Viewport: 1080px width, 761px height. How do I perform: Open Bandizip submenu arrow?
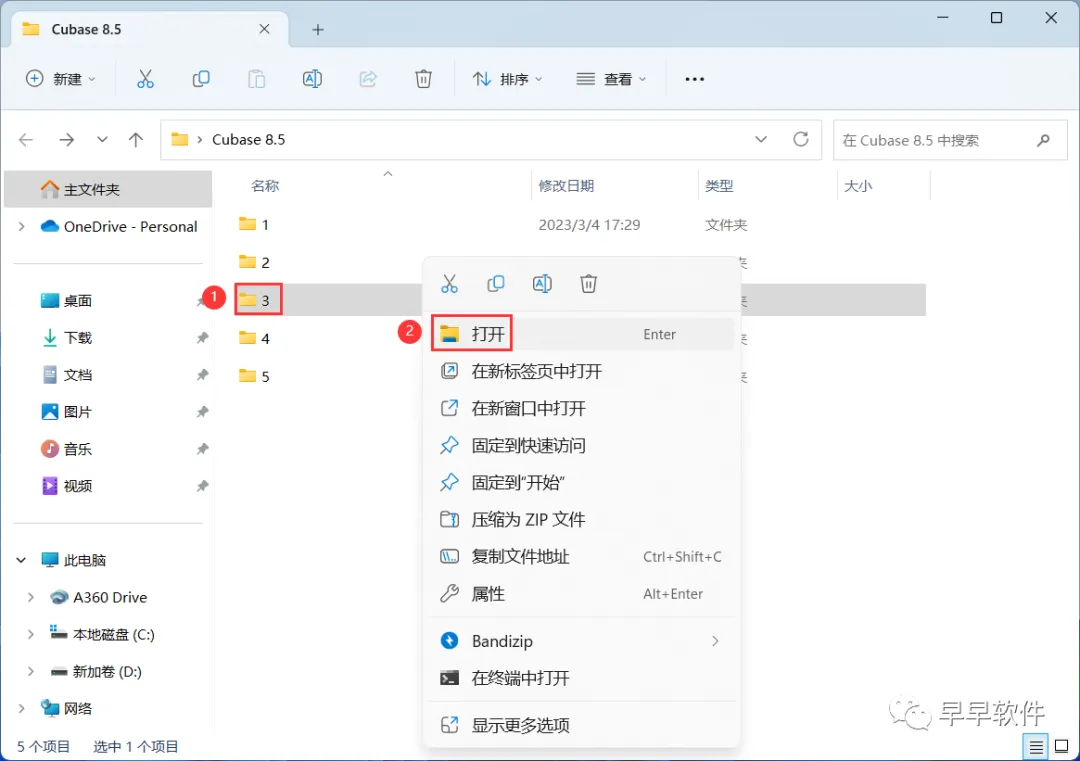point(715,641)
